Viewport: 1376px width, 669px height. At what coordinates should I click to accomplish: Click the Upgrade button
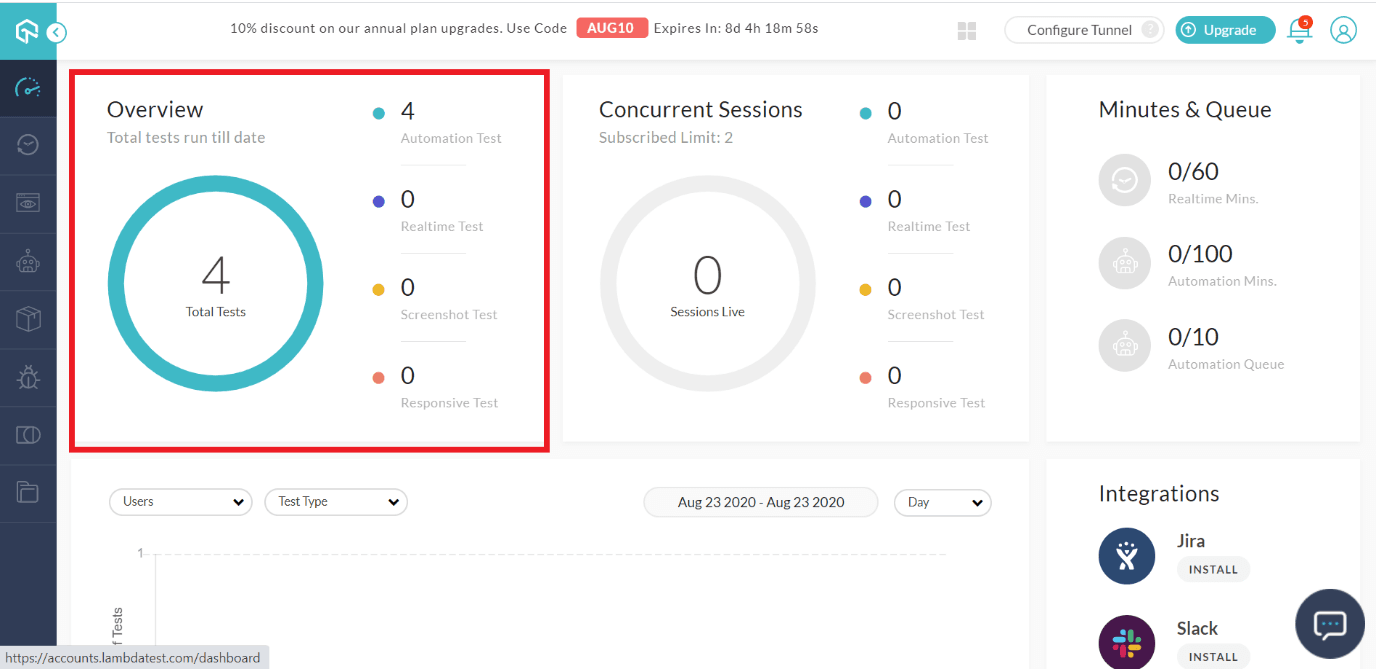1225,30
